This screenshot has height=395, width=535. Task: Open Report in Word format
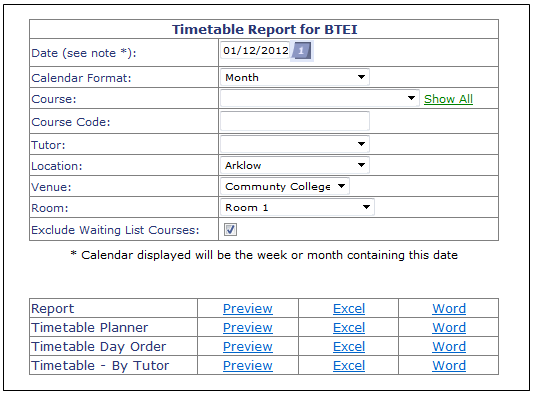click(449, 309)
